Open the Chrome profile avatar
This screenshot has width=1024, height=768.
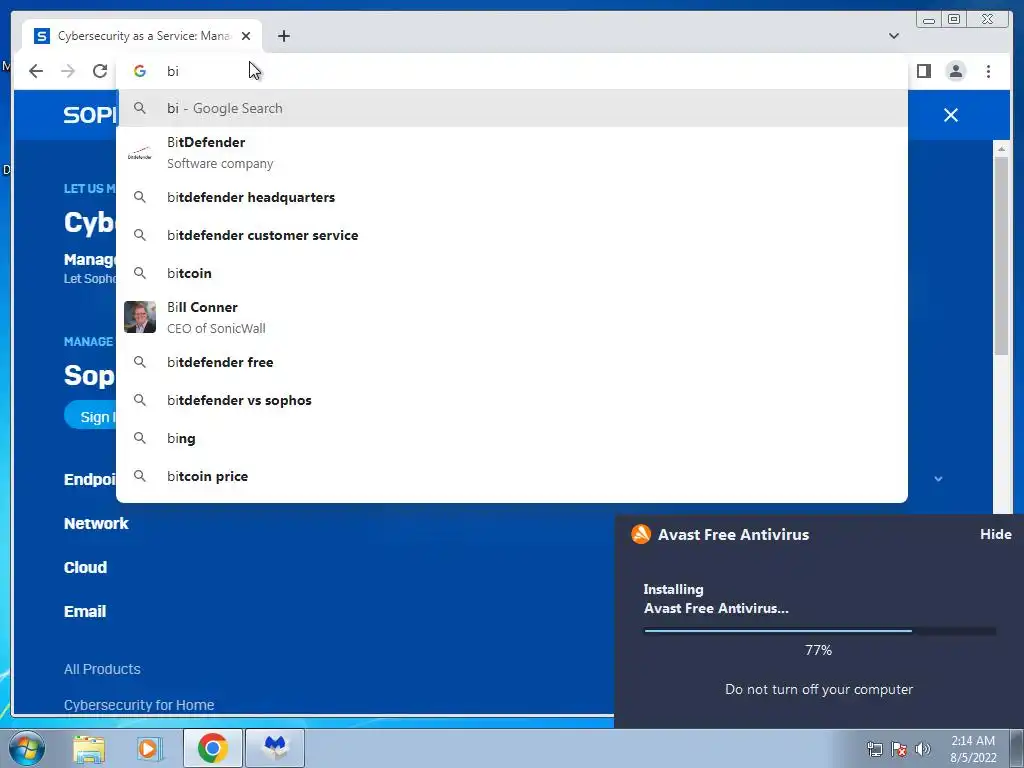click(956, 71)
